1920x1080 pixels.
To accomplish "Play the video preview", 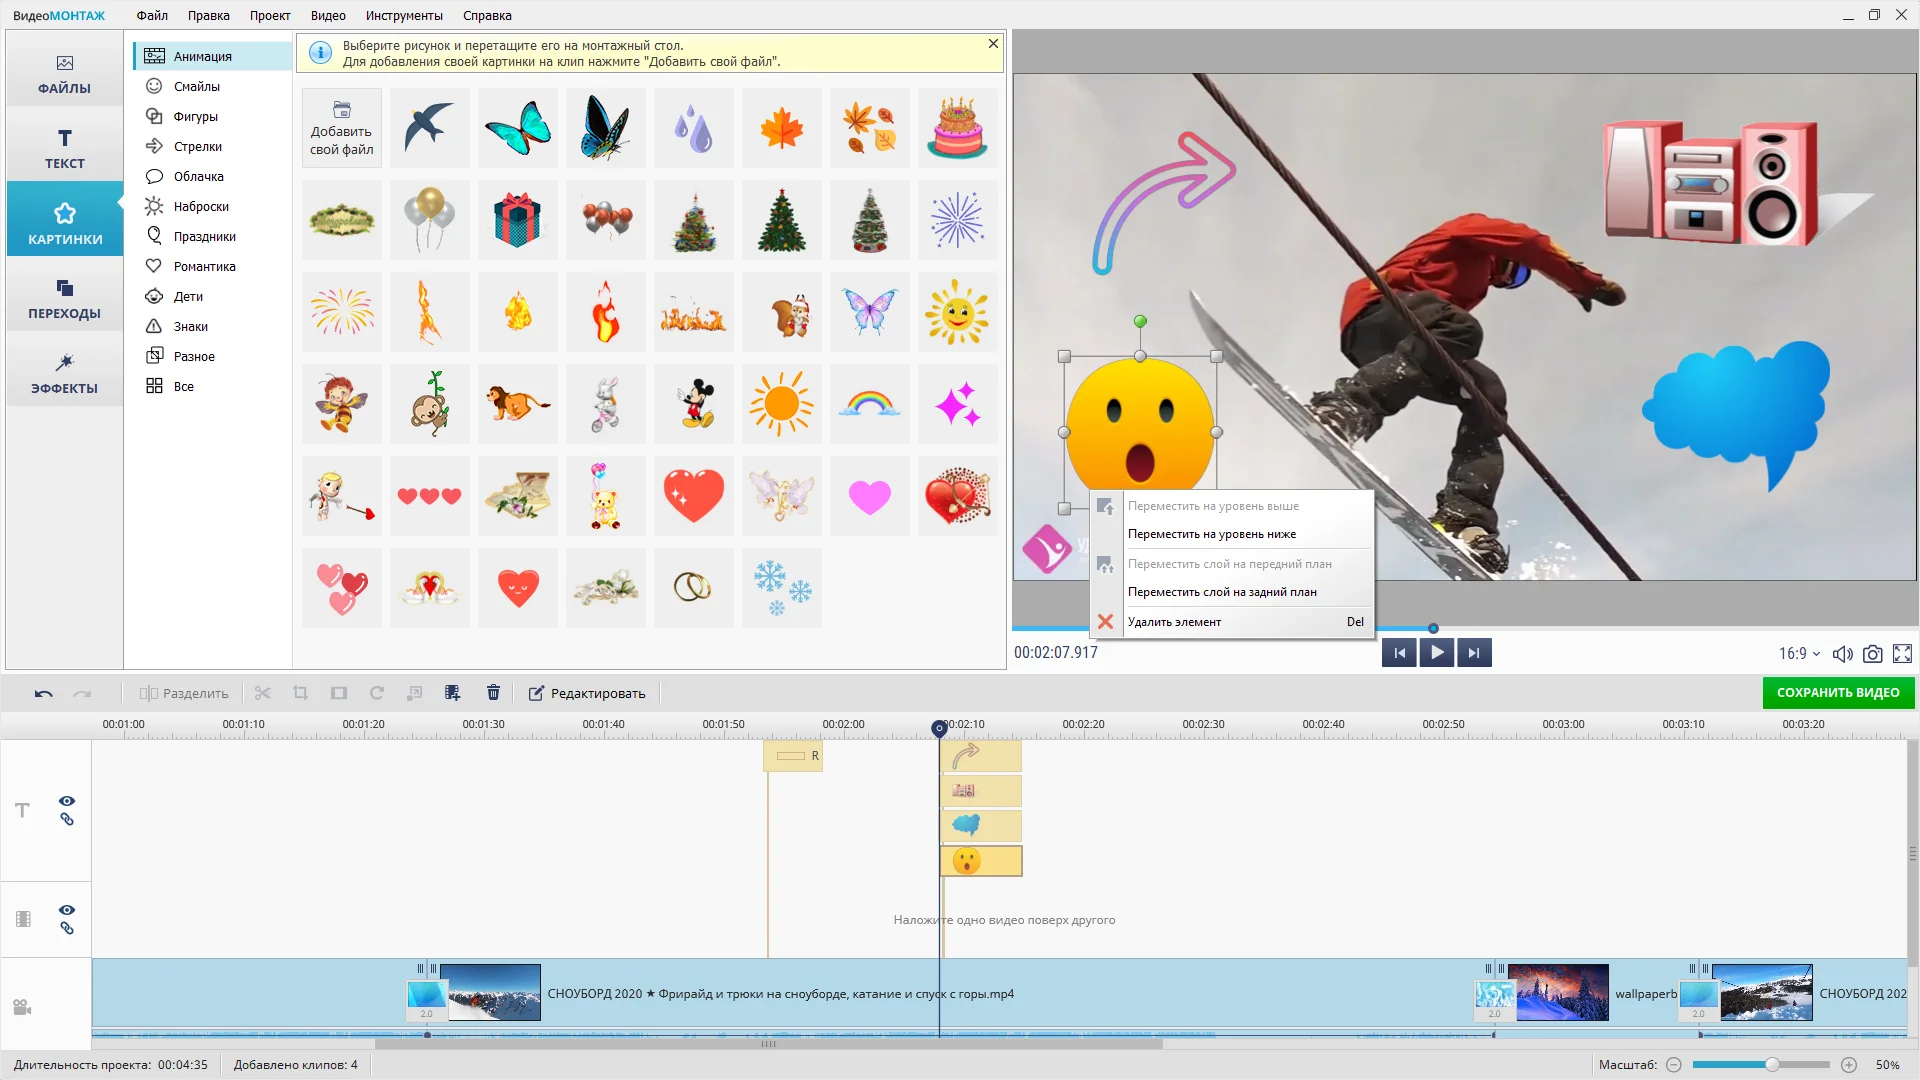I will [x=1437, y=653].
